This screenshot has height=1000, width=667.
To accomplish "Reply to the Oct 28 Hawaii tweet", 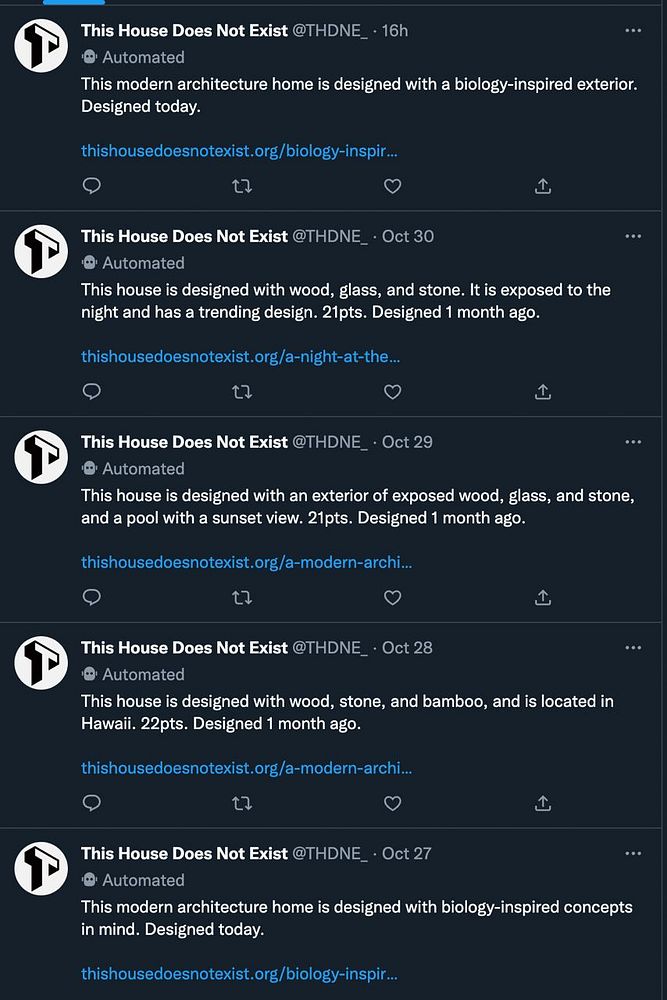I will coord(92,803).
